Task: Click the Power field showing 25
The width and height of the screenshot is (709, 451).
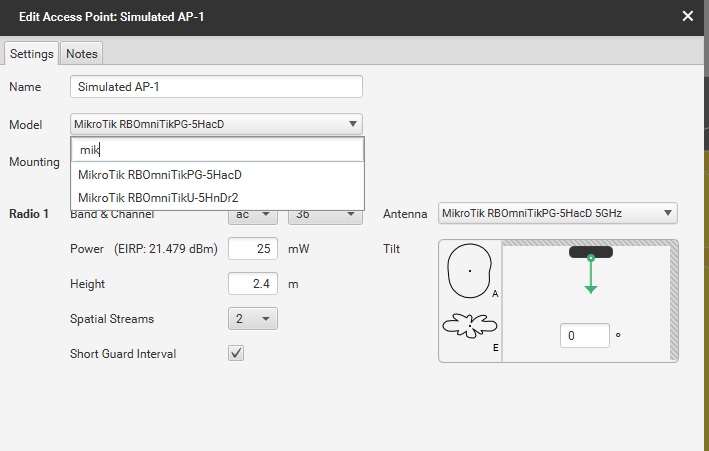Action: 253,248
